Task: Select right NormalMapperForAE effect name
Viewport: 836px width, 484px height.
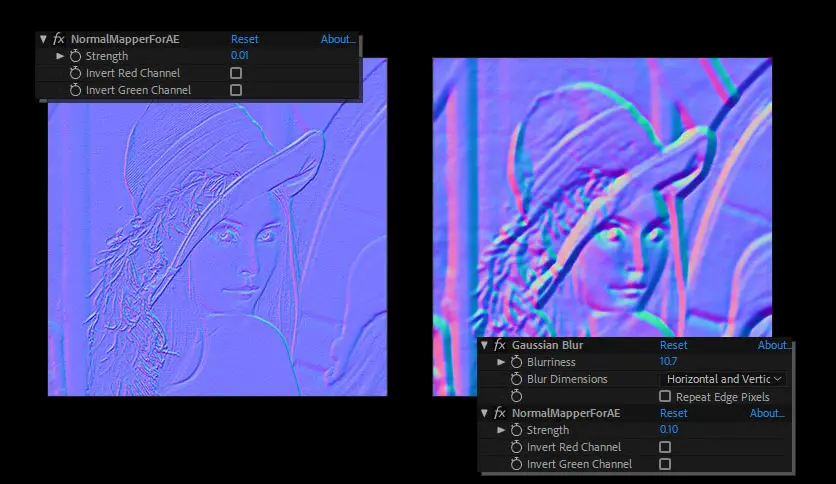Action: click(x=566, y=413)
